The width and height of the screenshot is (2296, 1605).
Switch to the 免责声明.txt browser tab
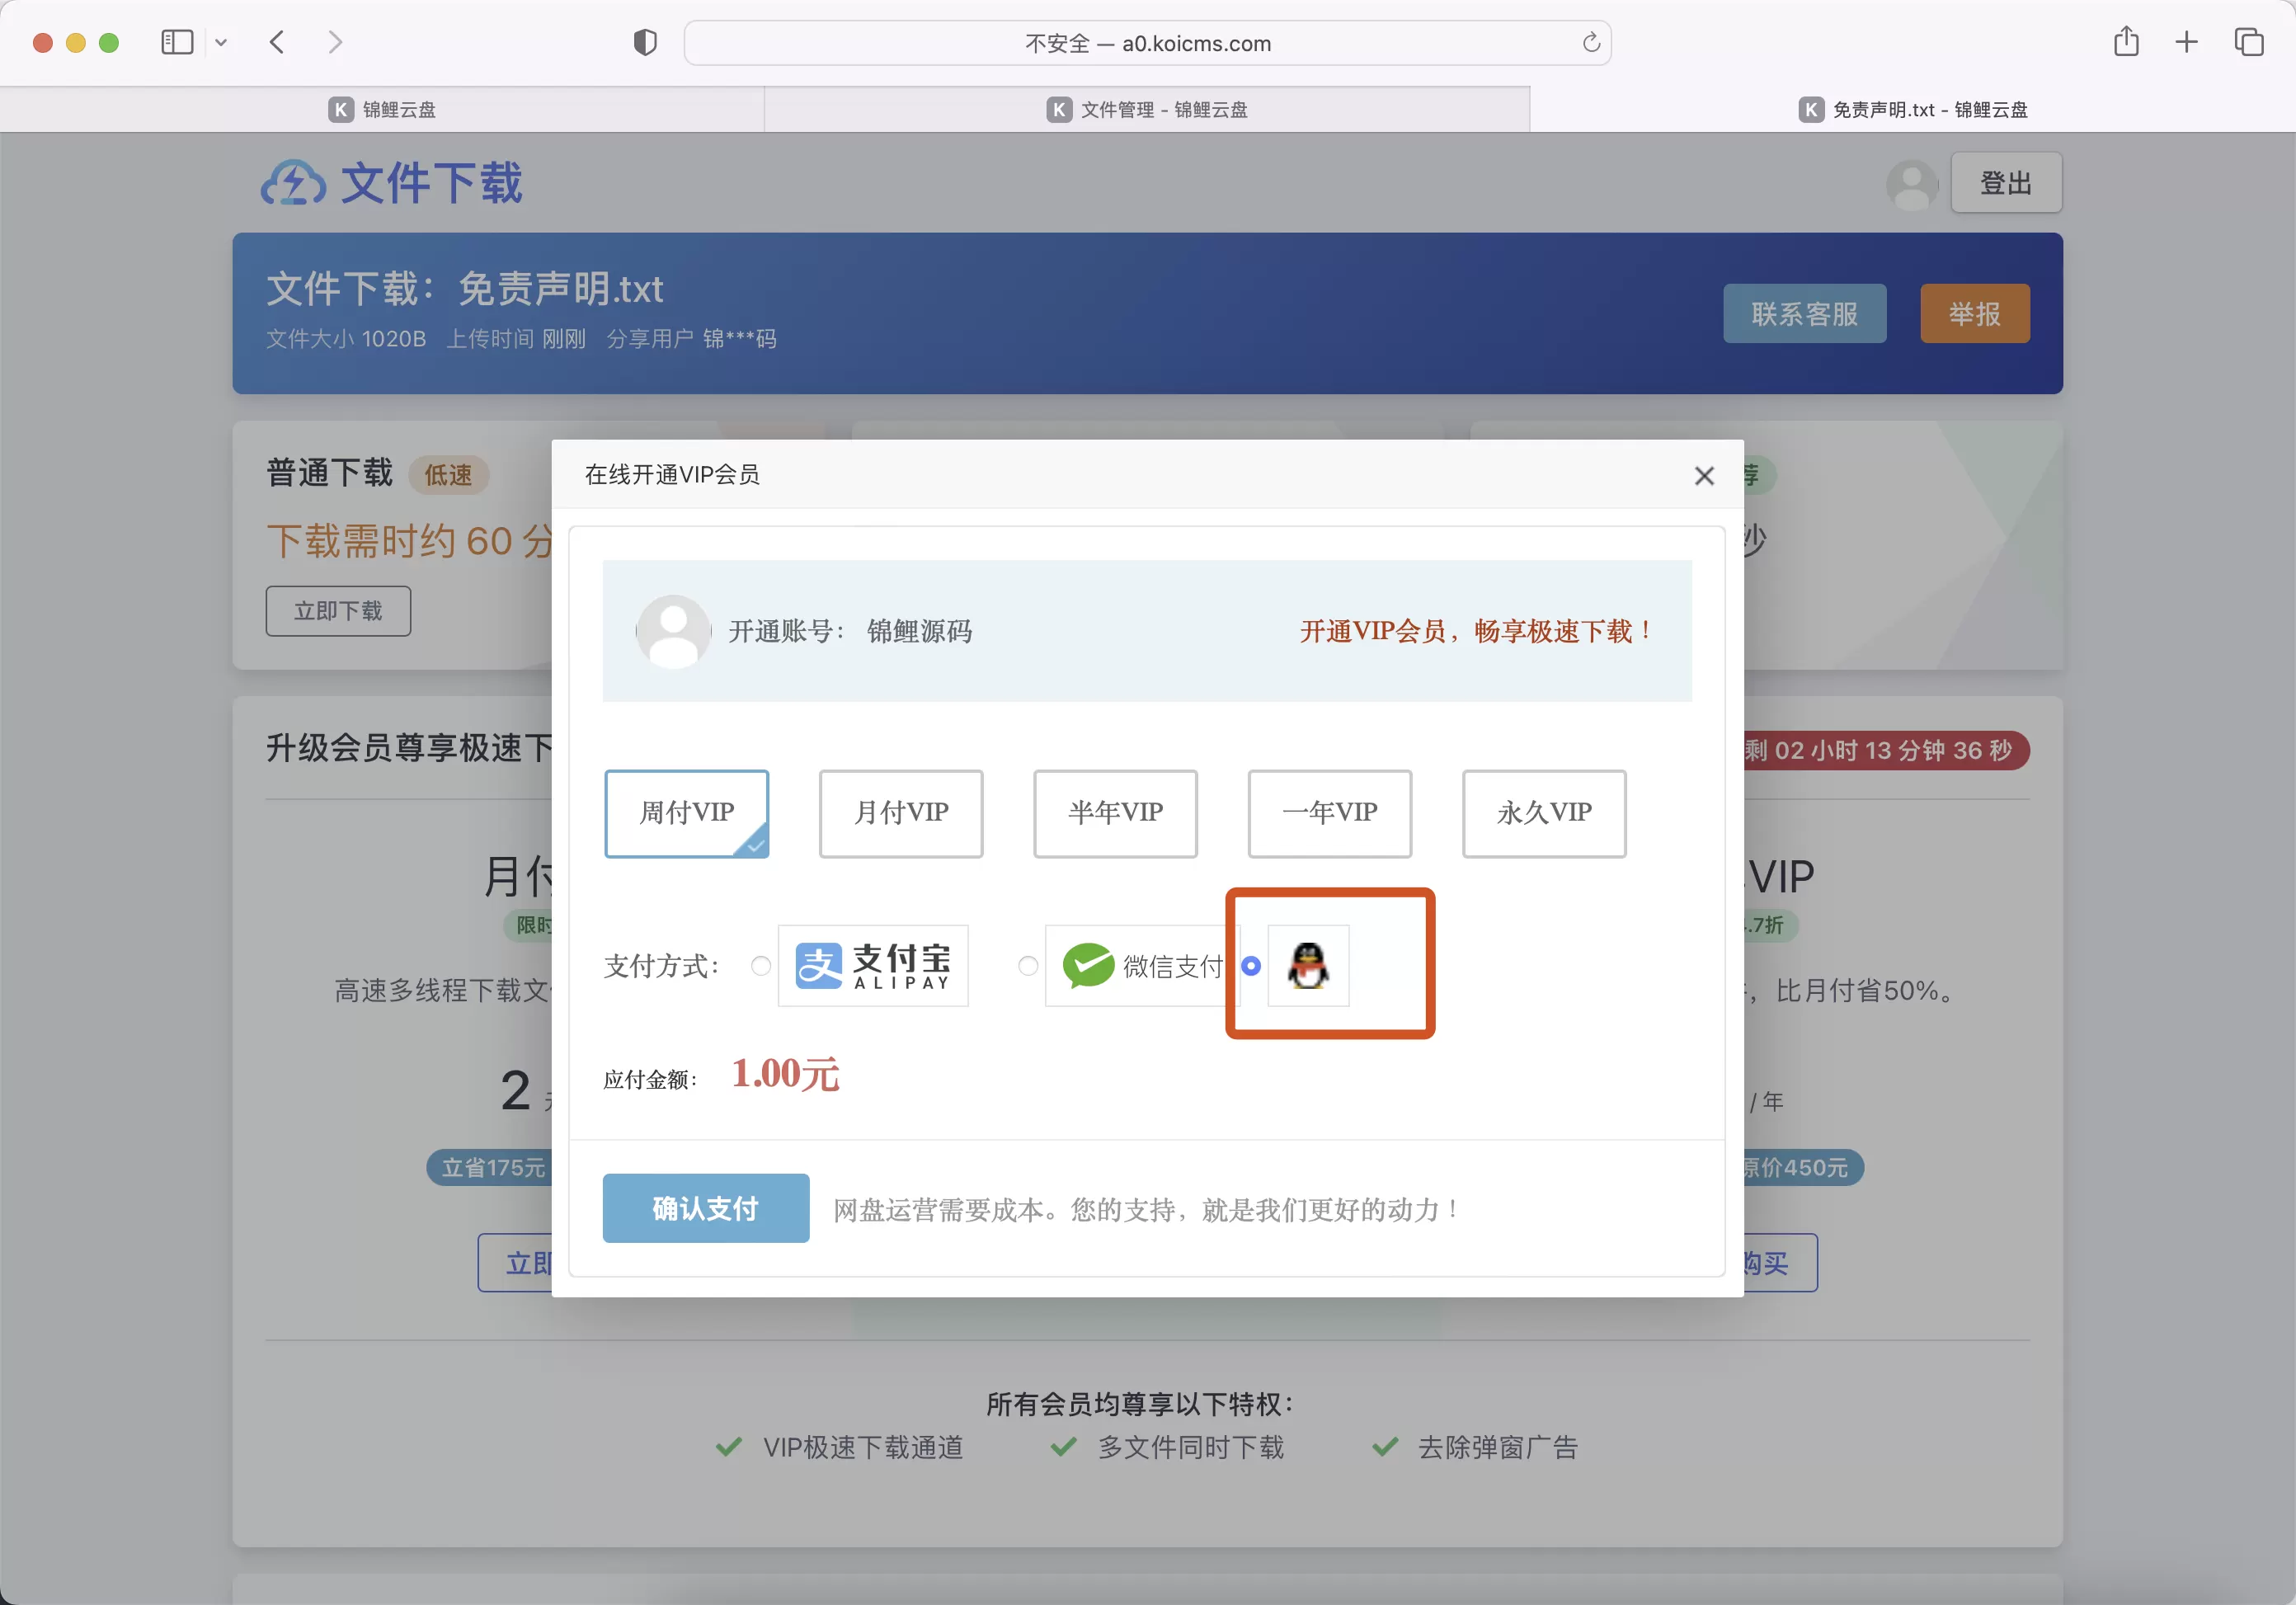(x=1913, y=110)
